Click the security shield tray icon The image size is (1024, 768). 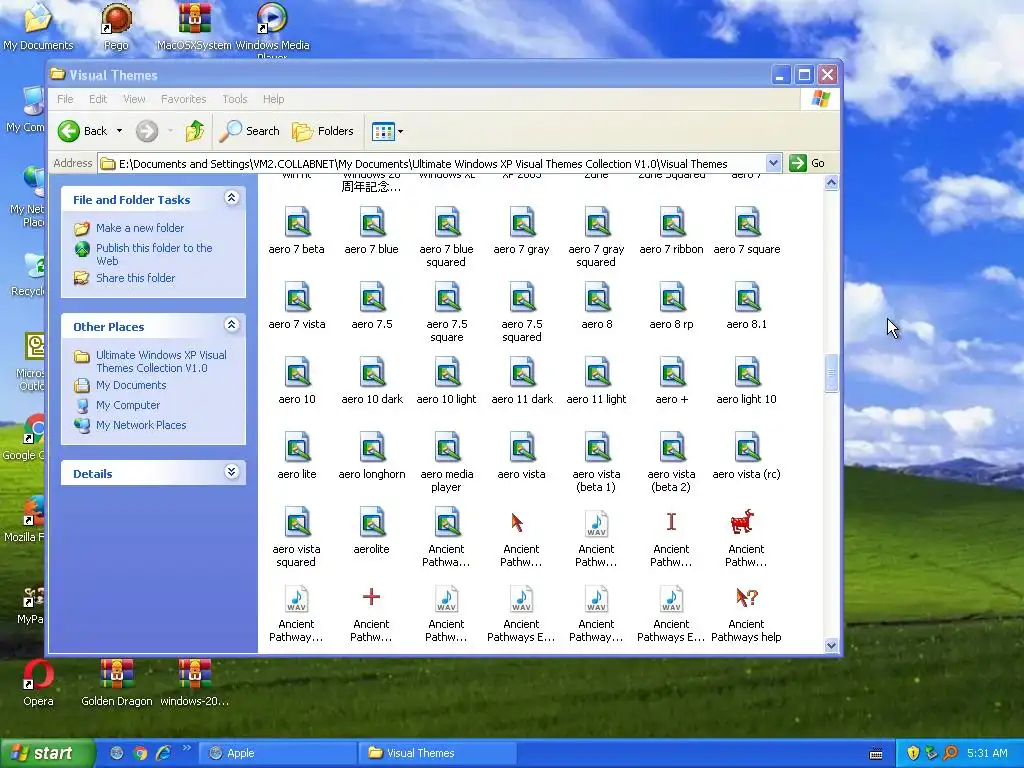913,753
